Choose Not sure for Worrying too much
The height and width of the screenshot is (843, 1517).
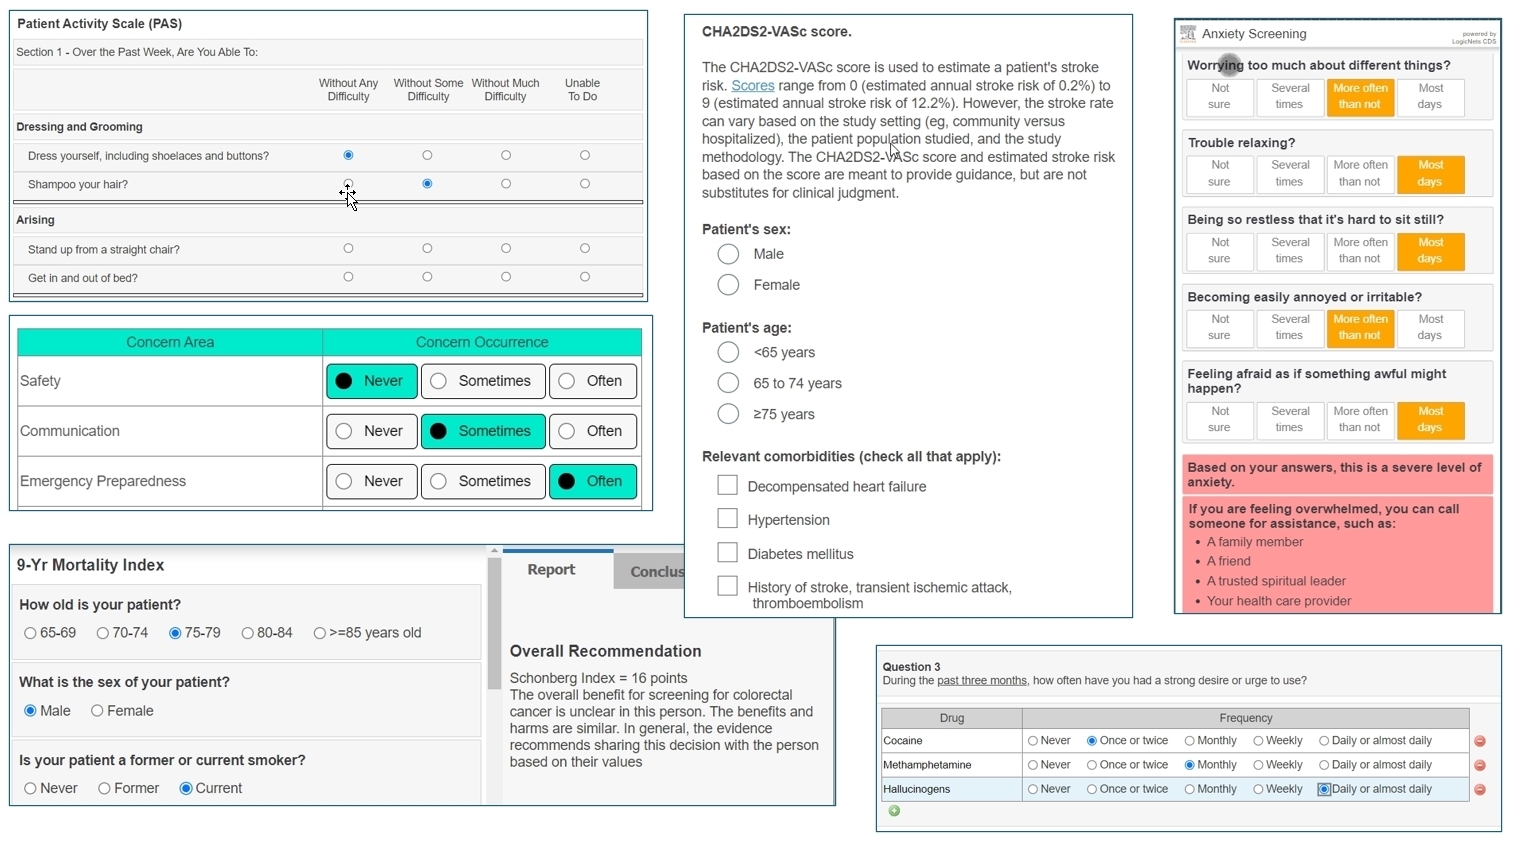tap(1220, 96)
